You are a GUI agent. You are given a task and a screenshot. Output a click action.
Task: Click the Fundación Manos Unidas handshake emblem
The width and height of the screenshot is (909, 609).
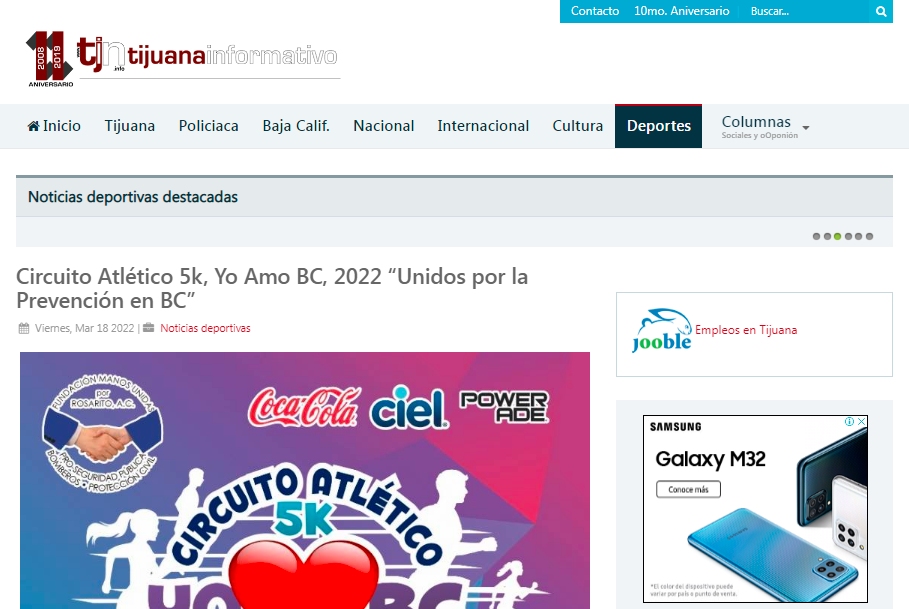coord(102,432)
